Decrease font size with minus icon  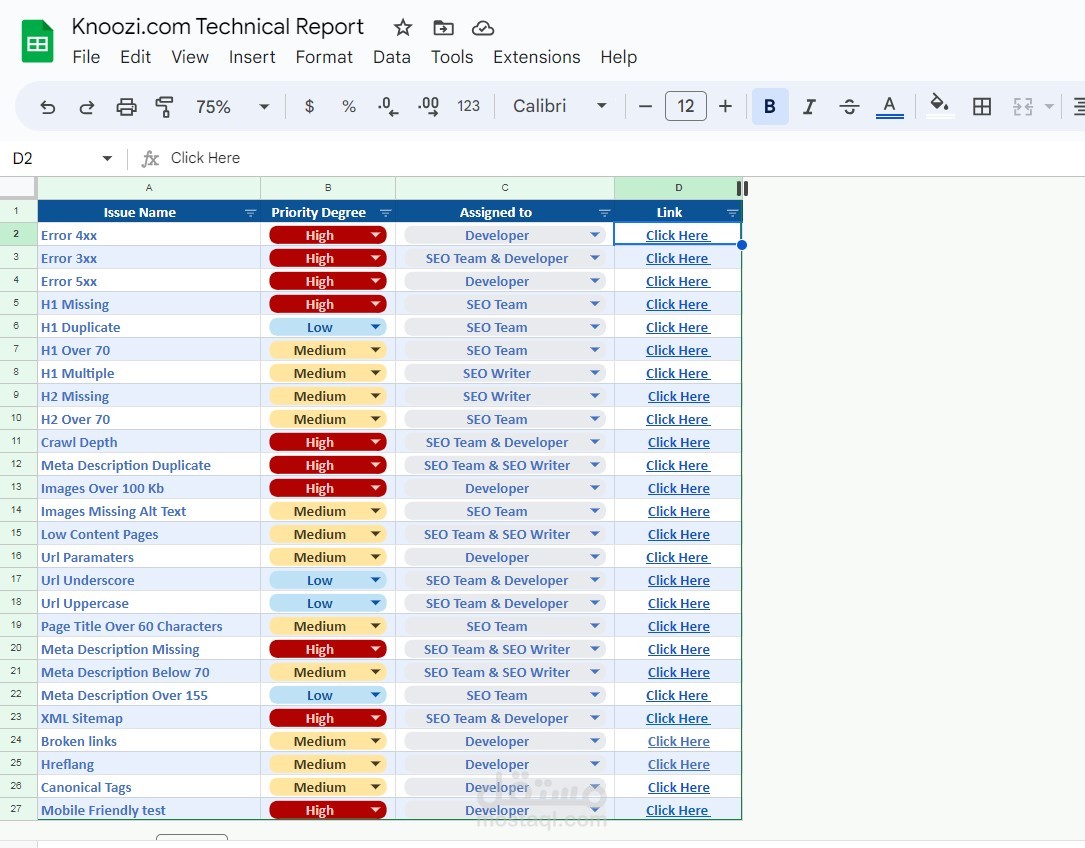[x=645, y=106]
